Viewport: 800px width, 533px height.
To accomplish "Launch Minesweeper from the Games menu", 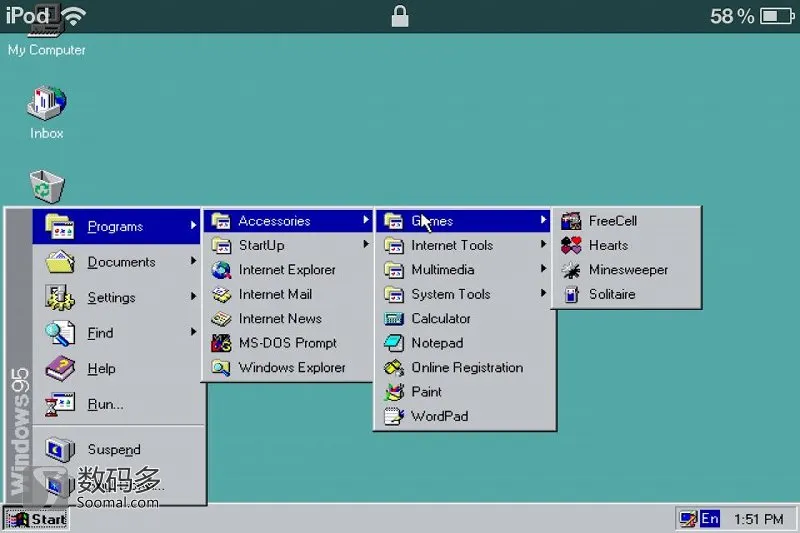I will [627, 270].
